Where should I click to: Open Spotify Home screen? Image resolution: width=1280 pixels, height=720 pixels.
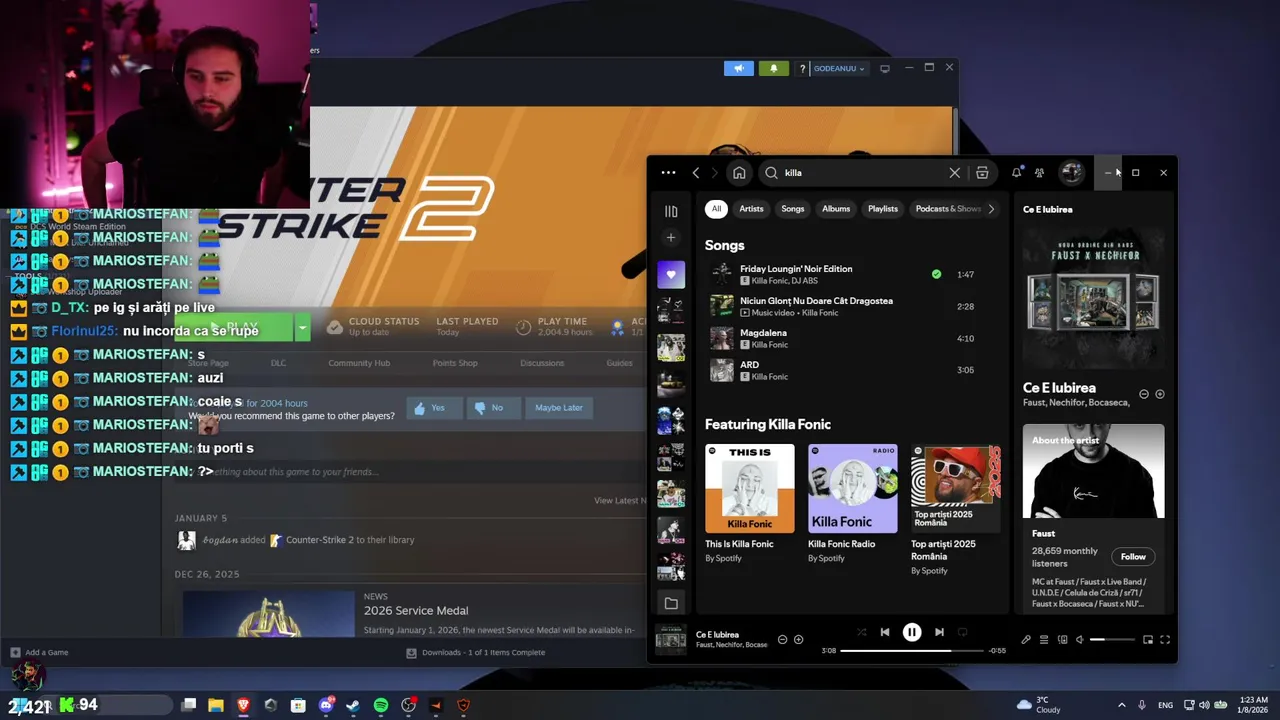[739, 173]
